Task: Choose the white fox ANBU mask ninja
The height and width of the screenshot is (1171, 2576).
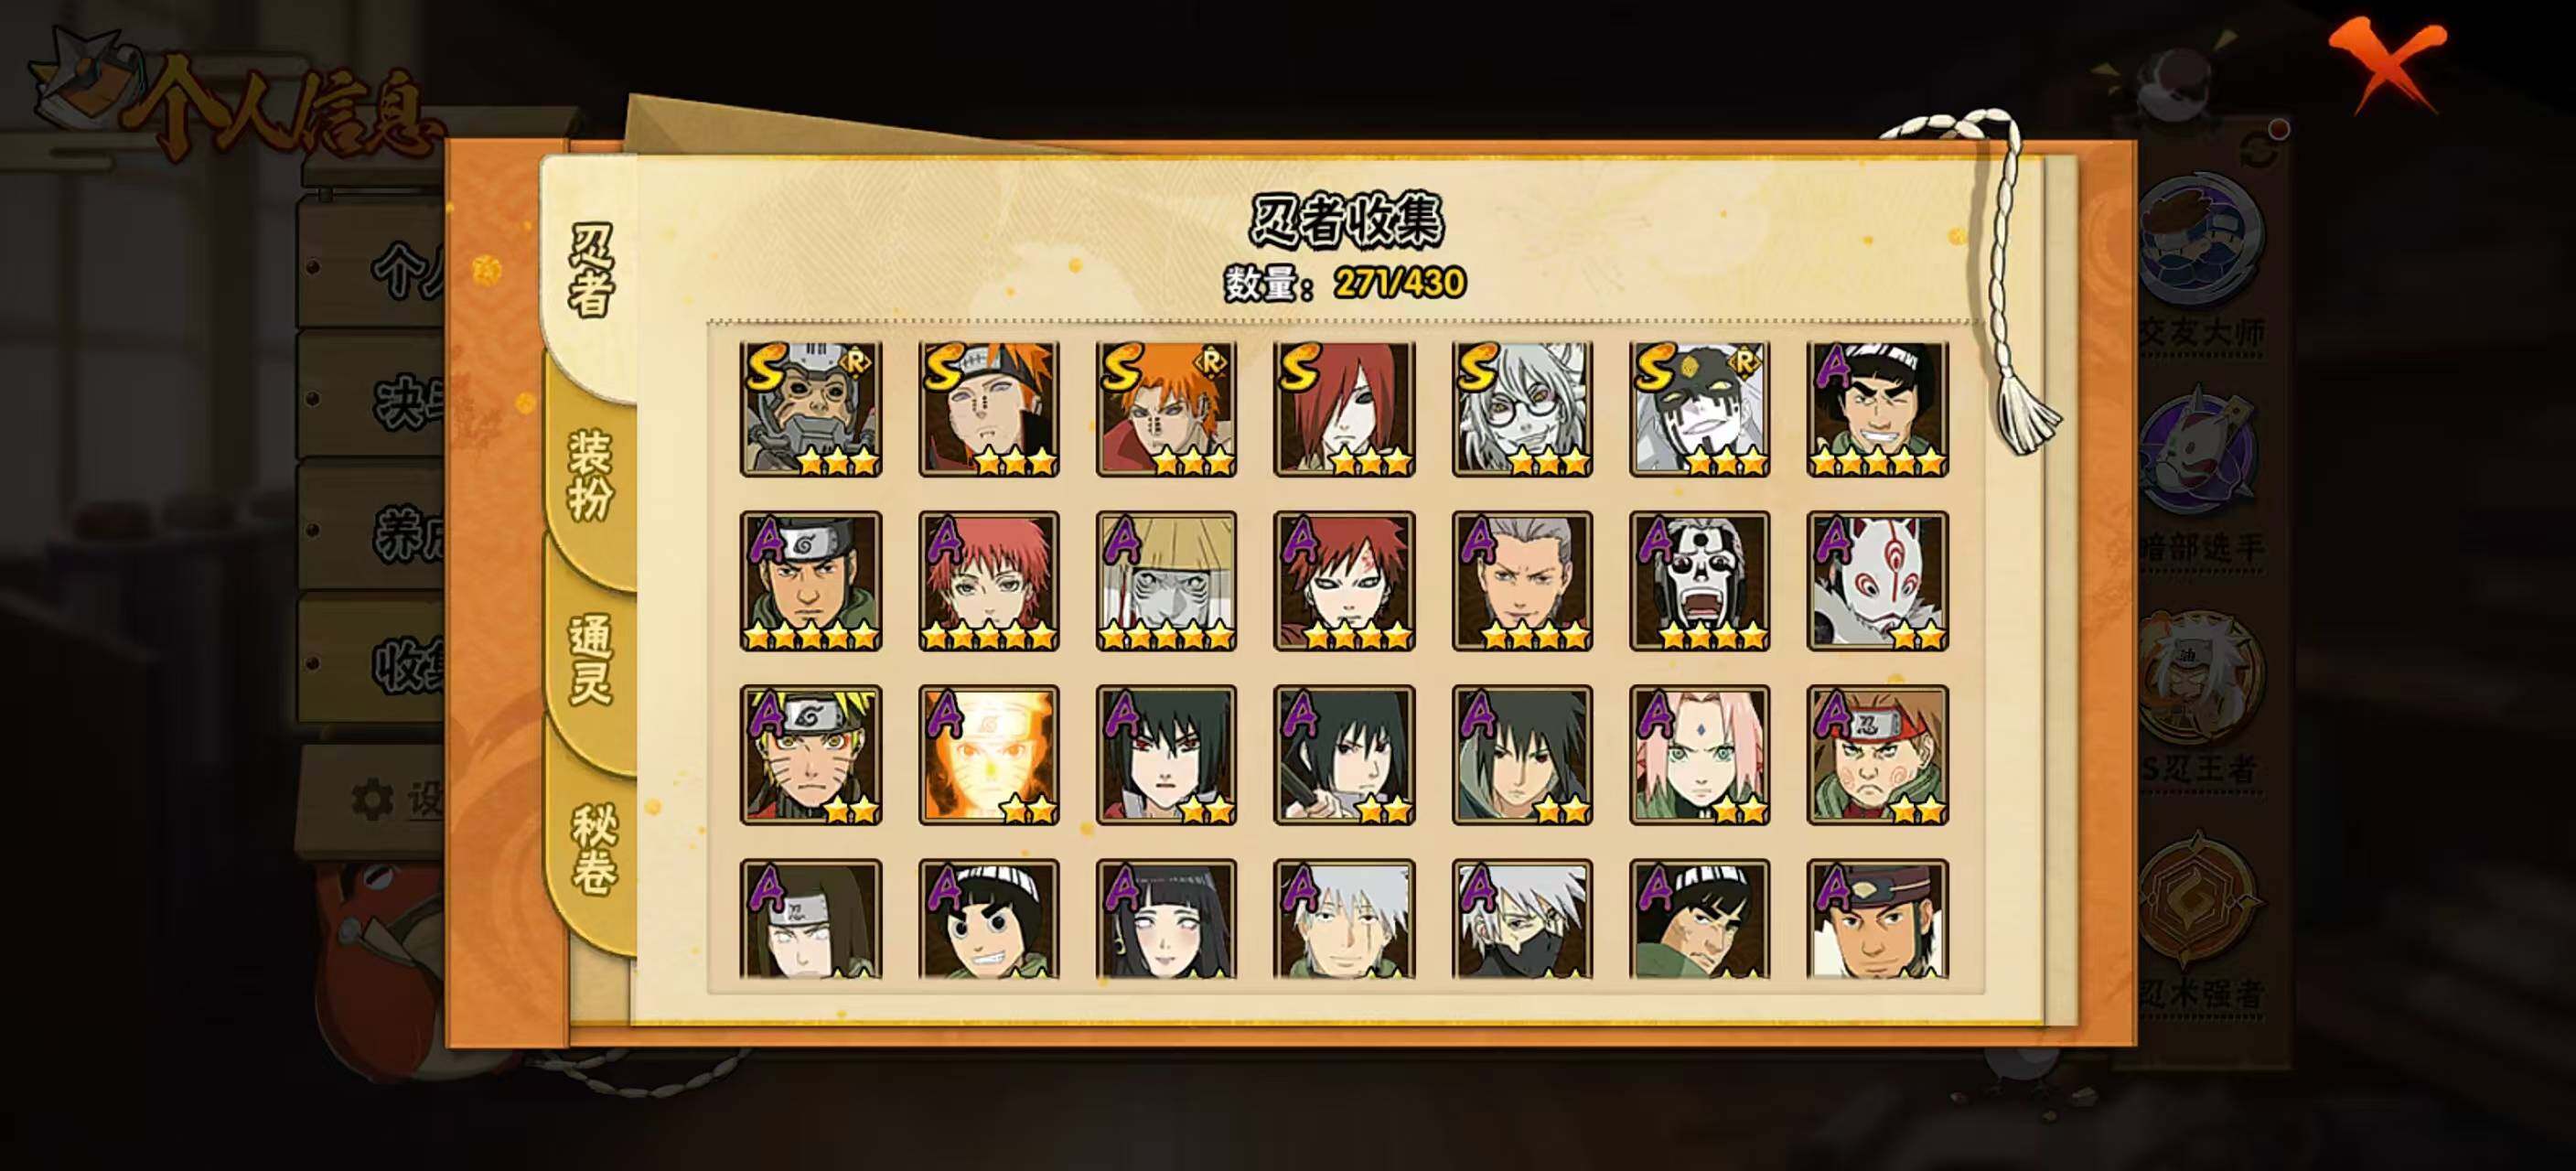Action: 1877,581
